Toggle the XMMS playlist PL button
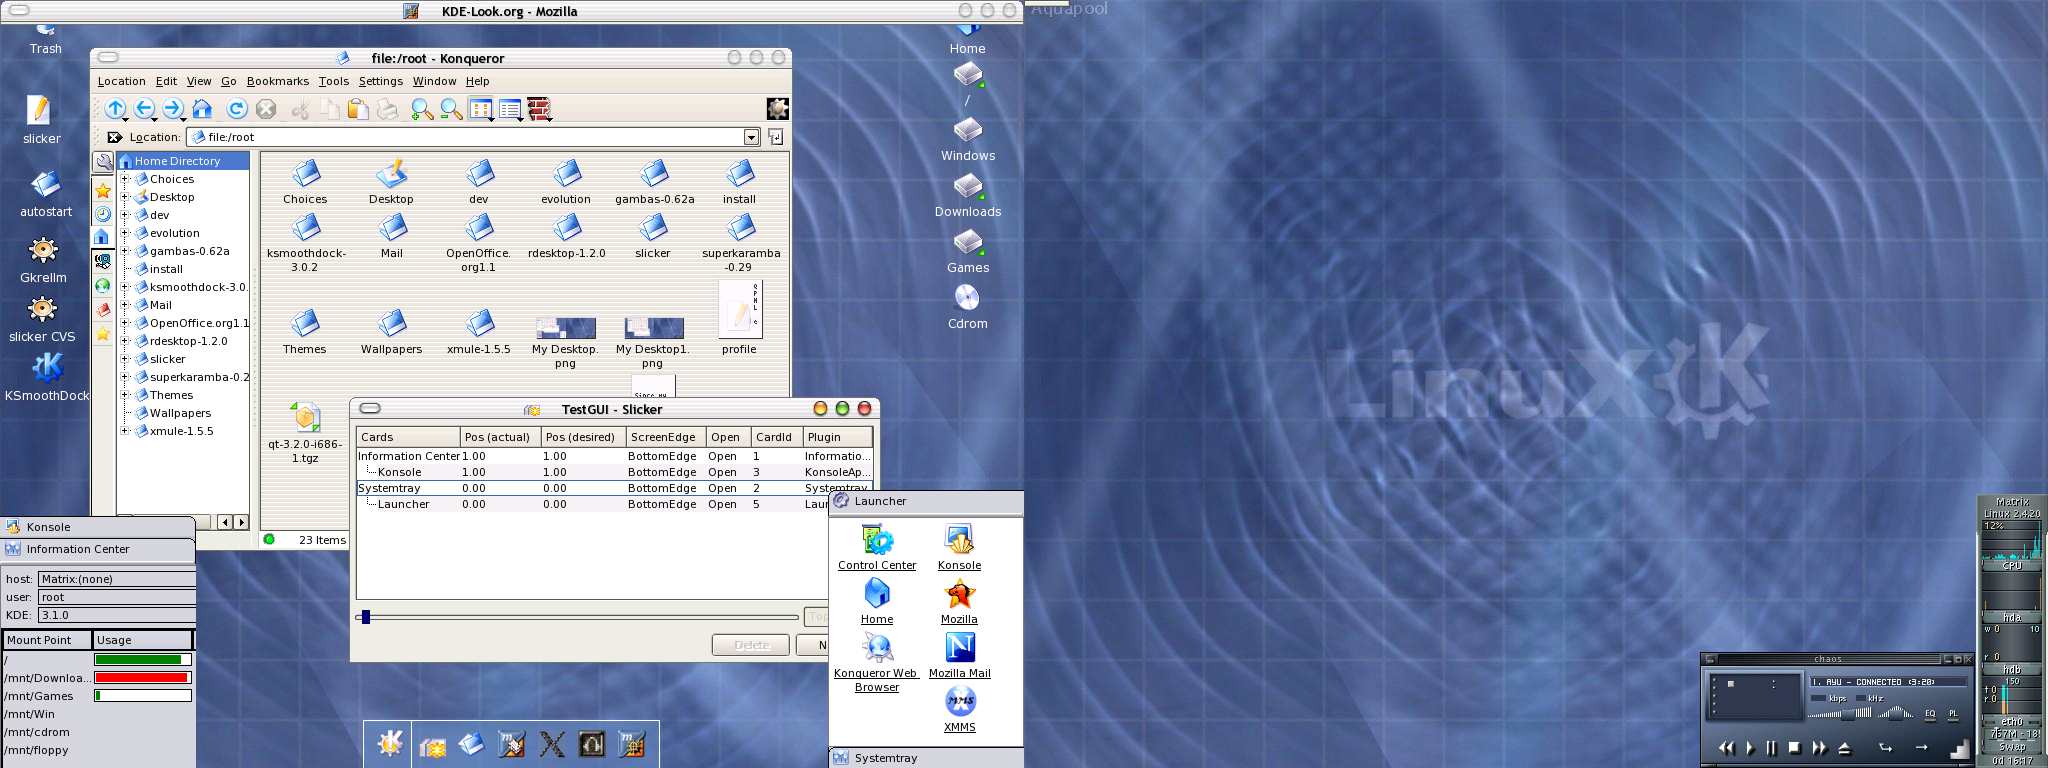This screenshot has width=2048, height=768. click(1953, 716)
